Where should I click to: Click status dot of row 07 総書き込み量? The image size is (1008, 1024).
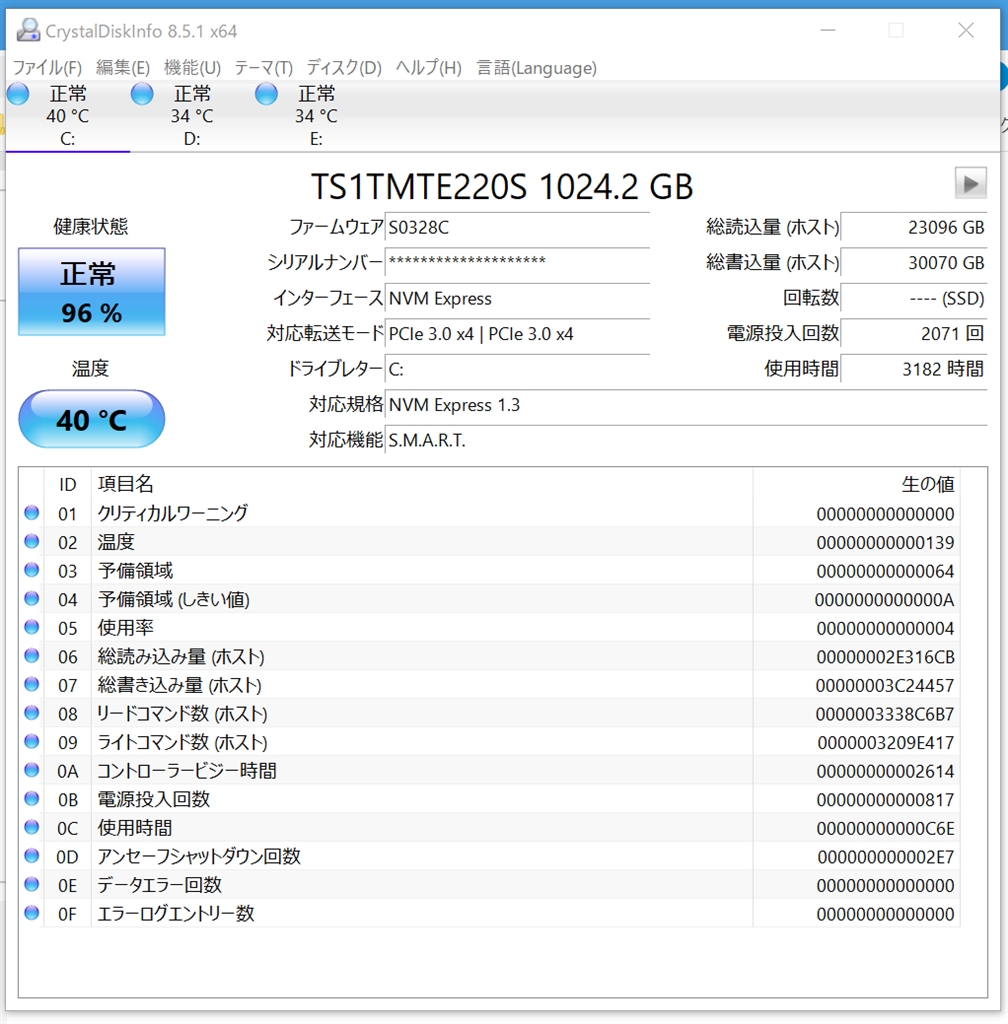pyautogui.click(x=31, y=684)
